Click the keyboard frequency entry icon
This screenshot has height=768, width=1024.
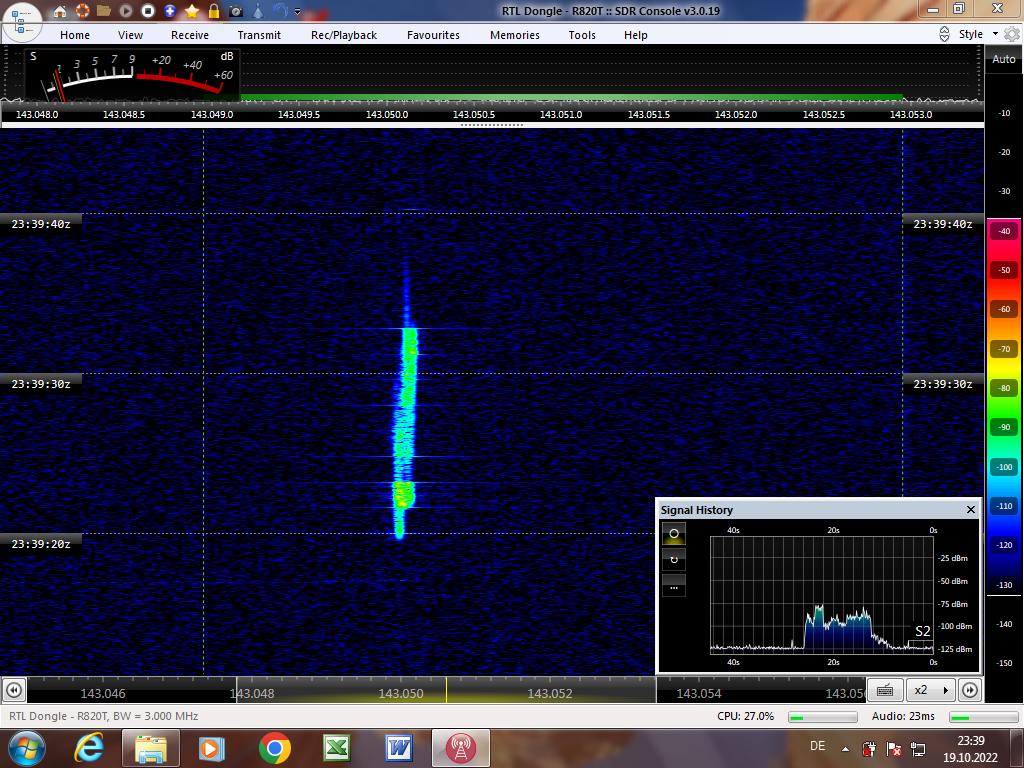tap(886, 690)
